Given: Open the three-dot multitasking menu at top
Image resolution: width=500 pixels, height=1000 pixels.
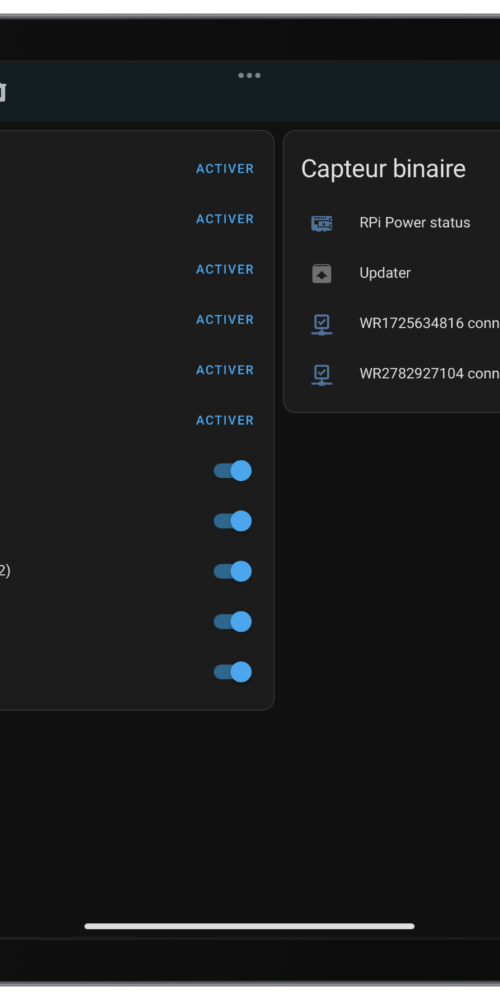Looking at the screenshot, I should click(249, 75).
